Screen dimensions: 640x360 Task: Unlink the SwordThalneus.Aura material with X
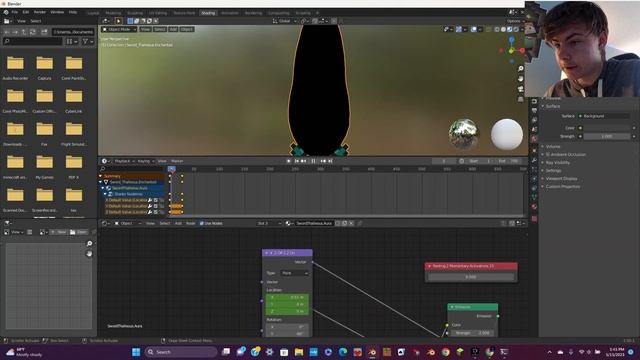click(x=351, y=223)
